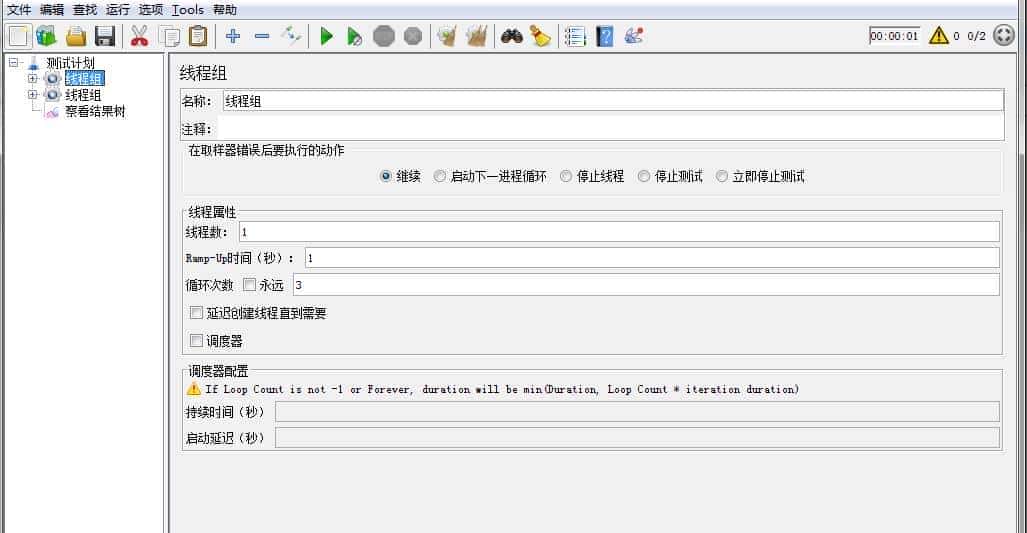The height and width of the screenshot is (533, 1027).
Task: Enable the 调度器 checkbox
Action: point(196,340)
